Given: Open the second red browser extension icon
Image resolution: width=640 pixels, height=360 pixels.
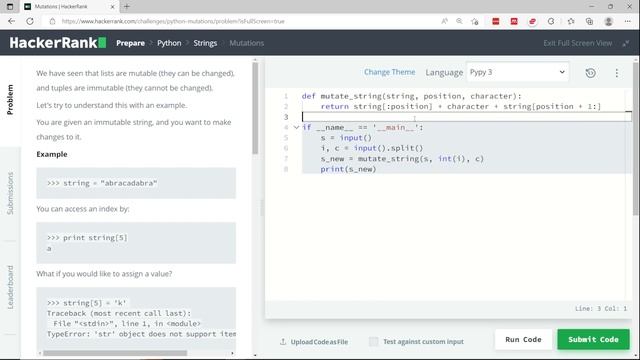Looking at the screenshot, I should click(514, 21).
